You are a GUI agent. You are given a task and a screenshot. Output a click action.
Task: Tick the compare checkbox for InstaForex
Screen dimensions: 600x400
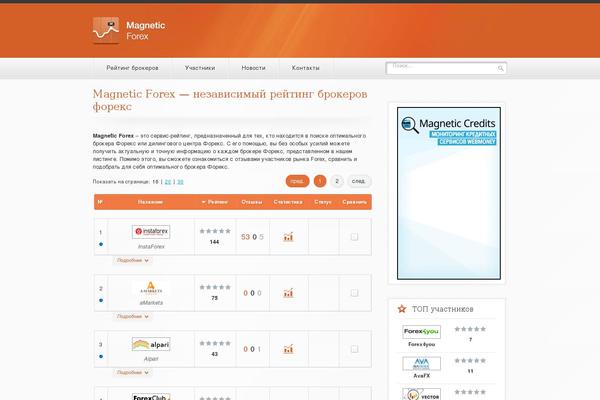[x=354, y=237]
